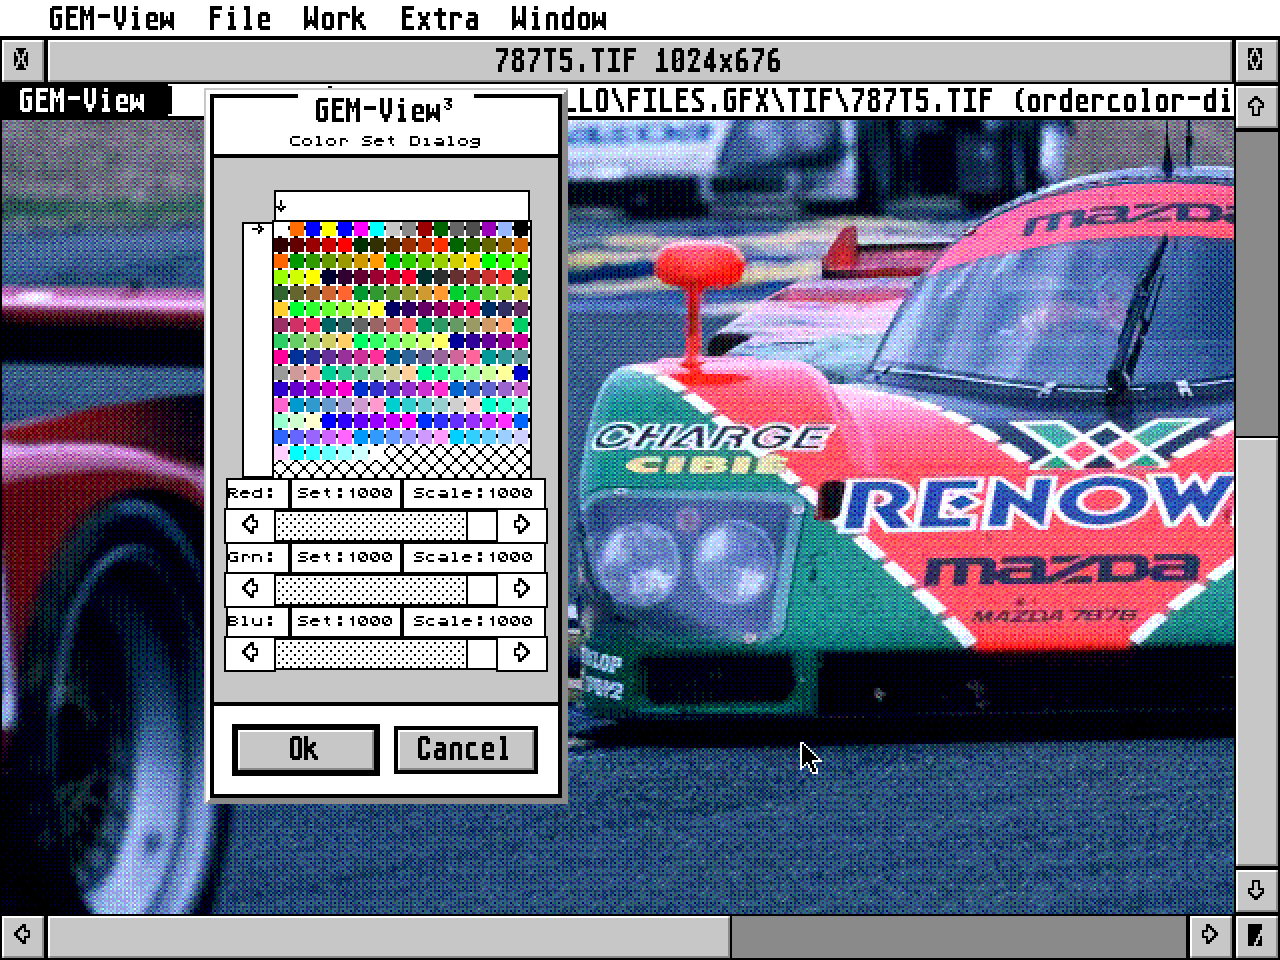Click the horizontal scroll-left arrow
Viewport: 1280px width, 960px height.
(x=22, y=936)
